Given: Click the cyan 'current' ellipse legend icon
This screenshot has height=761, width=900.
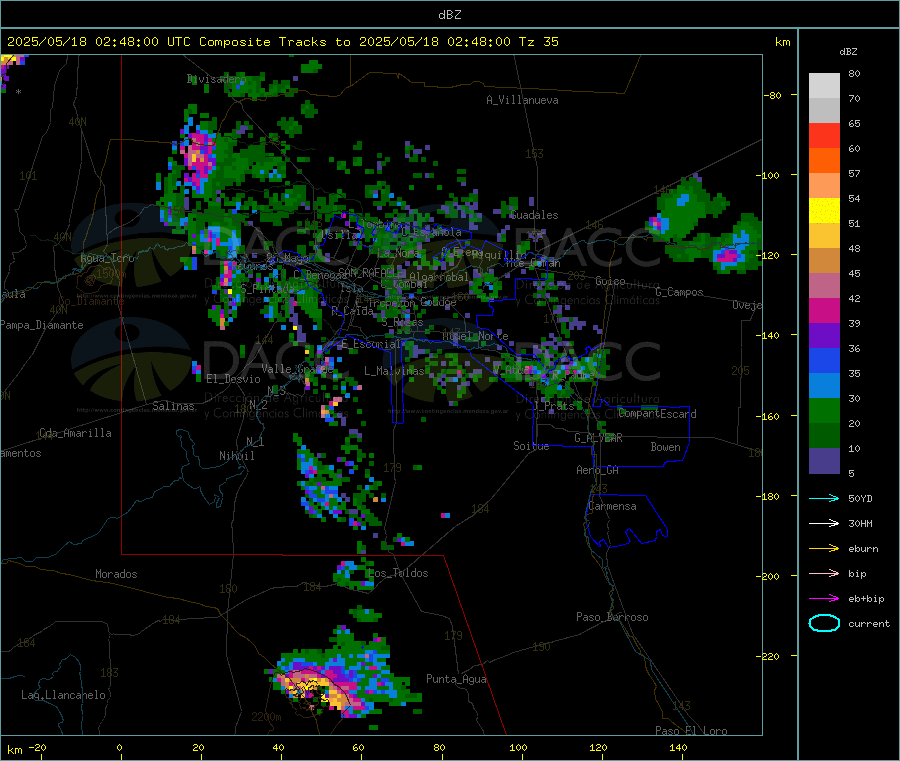Looking at the screenshot, I should [x=824, y=623].
